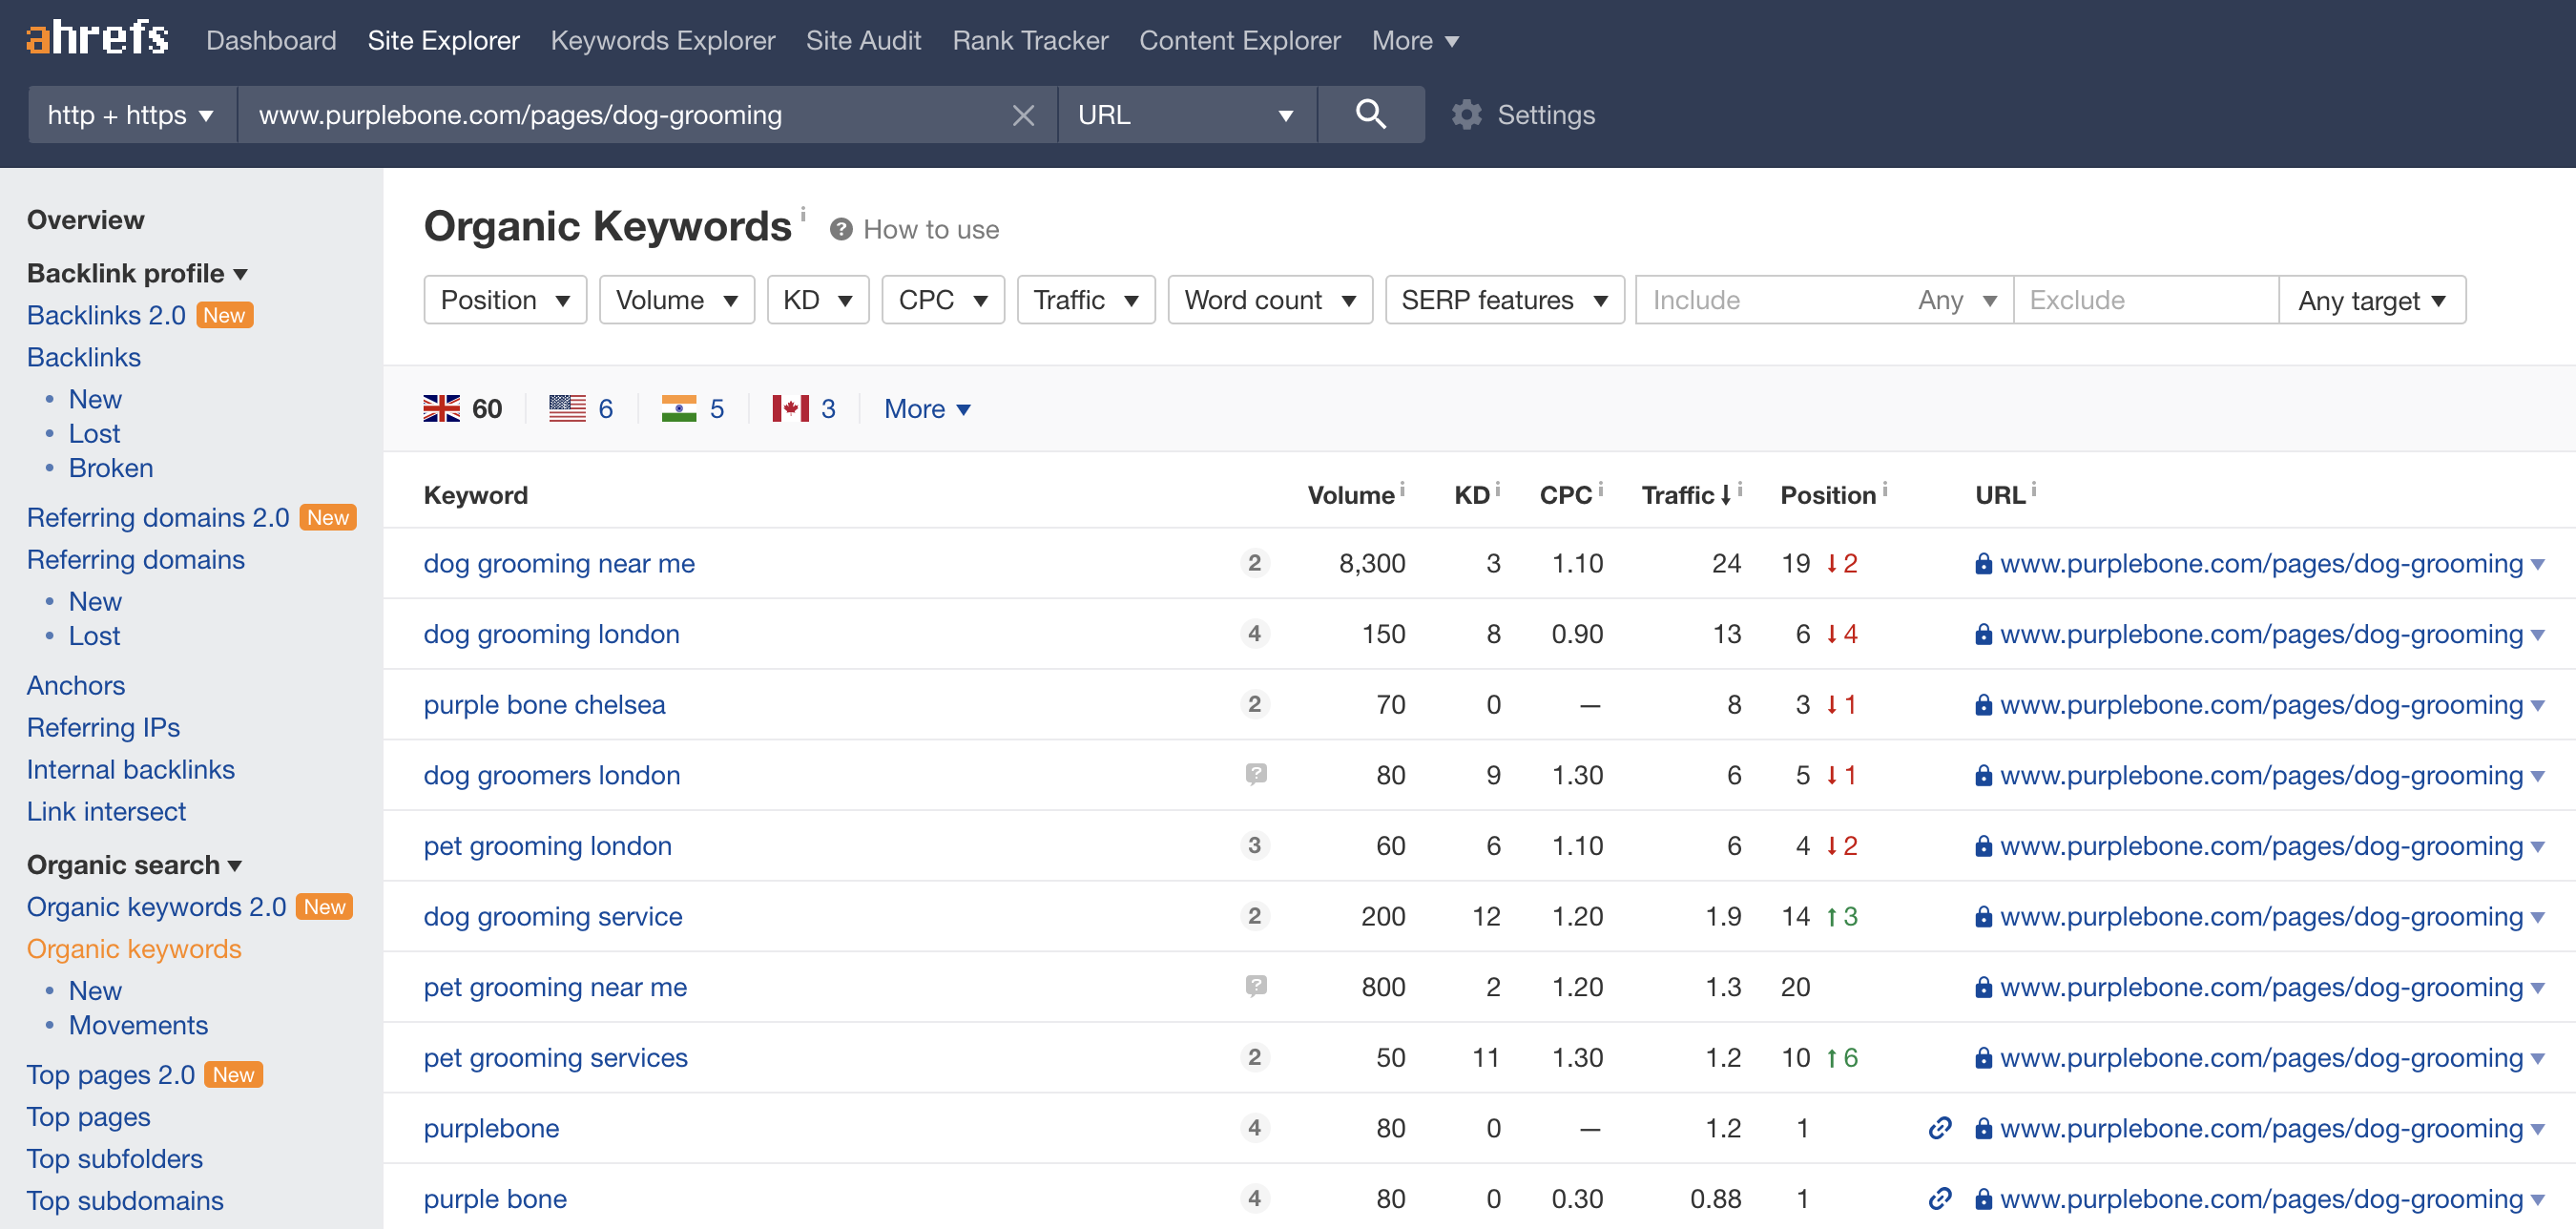Click SERP features badge for purple bone chelsea
Image resolution: width=2576 pixels, height=1229 pixels.
[1254, 704]
